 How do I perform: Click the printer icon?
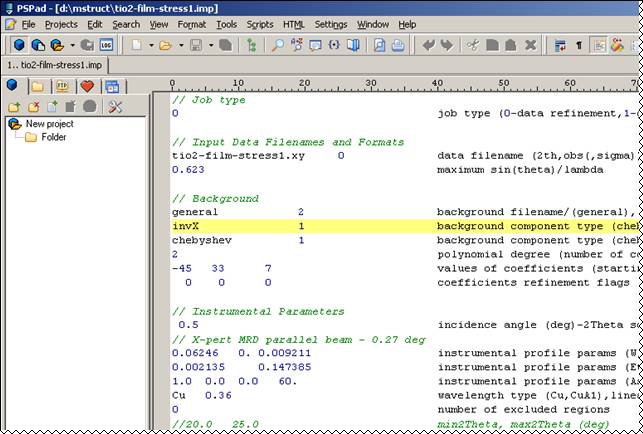(x=398, y=45)
